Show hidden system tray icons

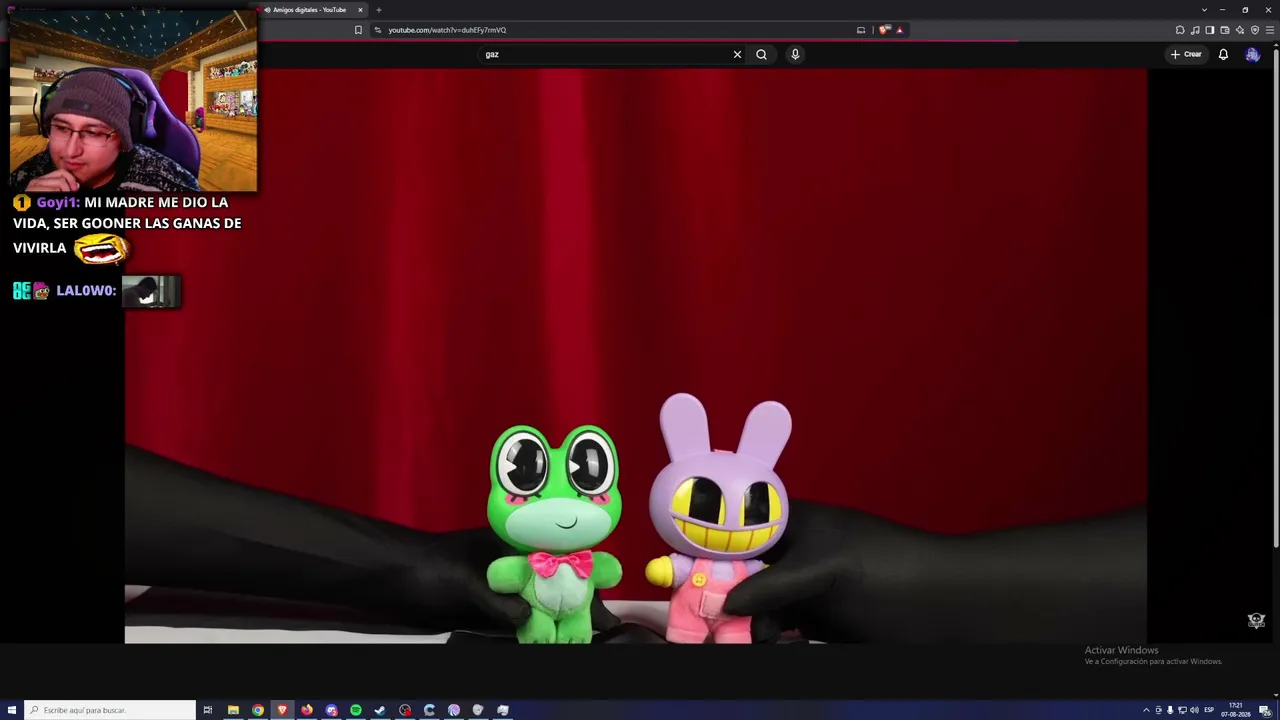[1146, 710]
